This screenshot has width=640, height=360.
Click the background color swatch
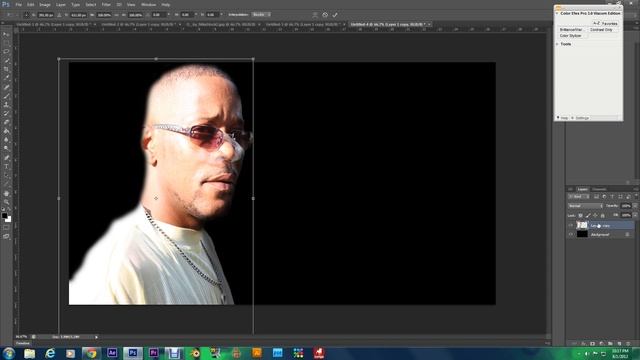click(x=9, y=220)
